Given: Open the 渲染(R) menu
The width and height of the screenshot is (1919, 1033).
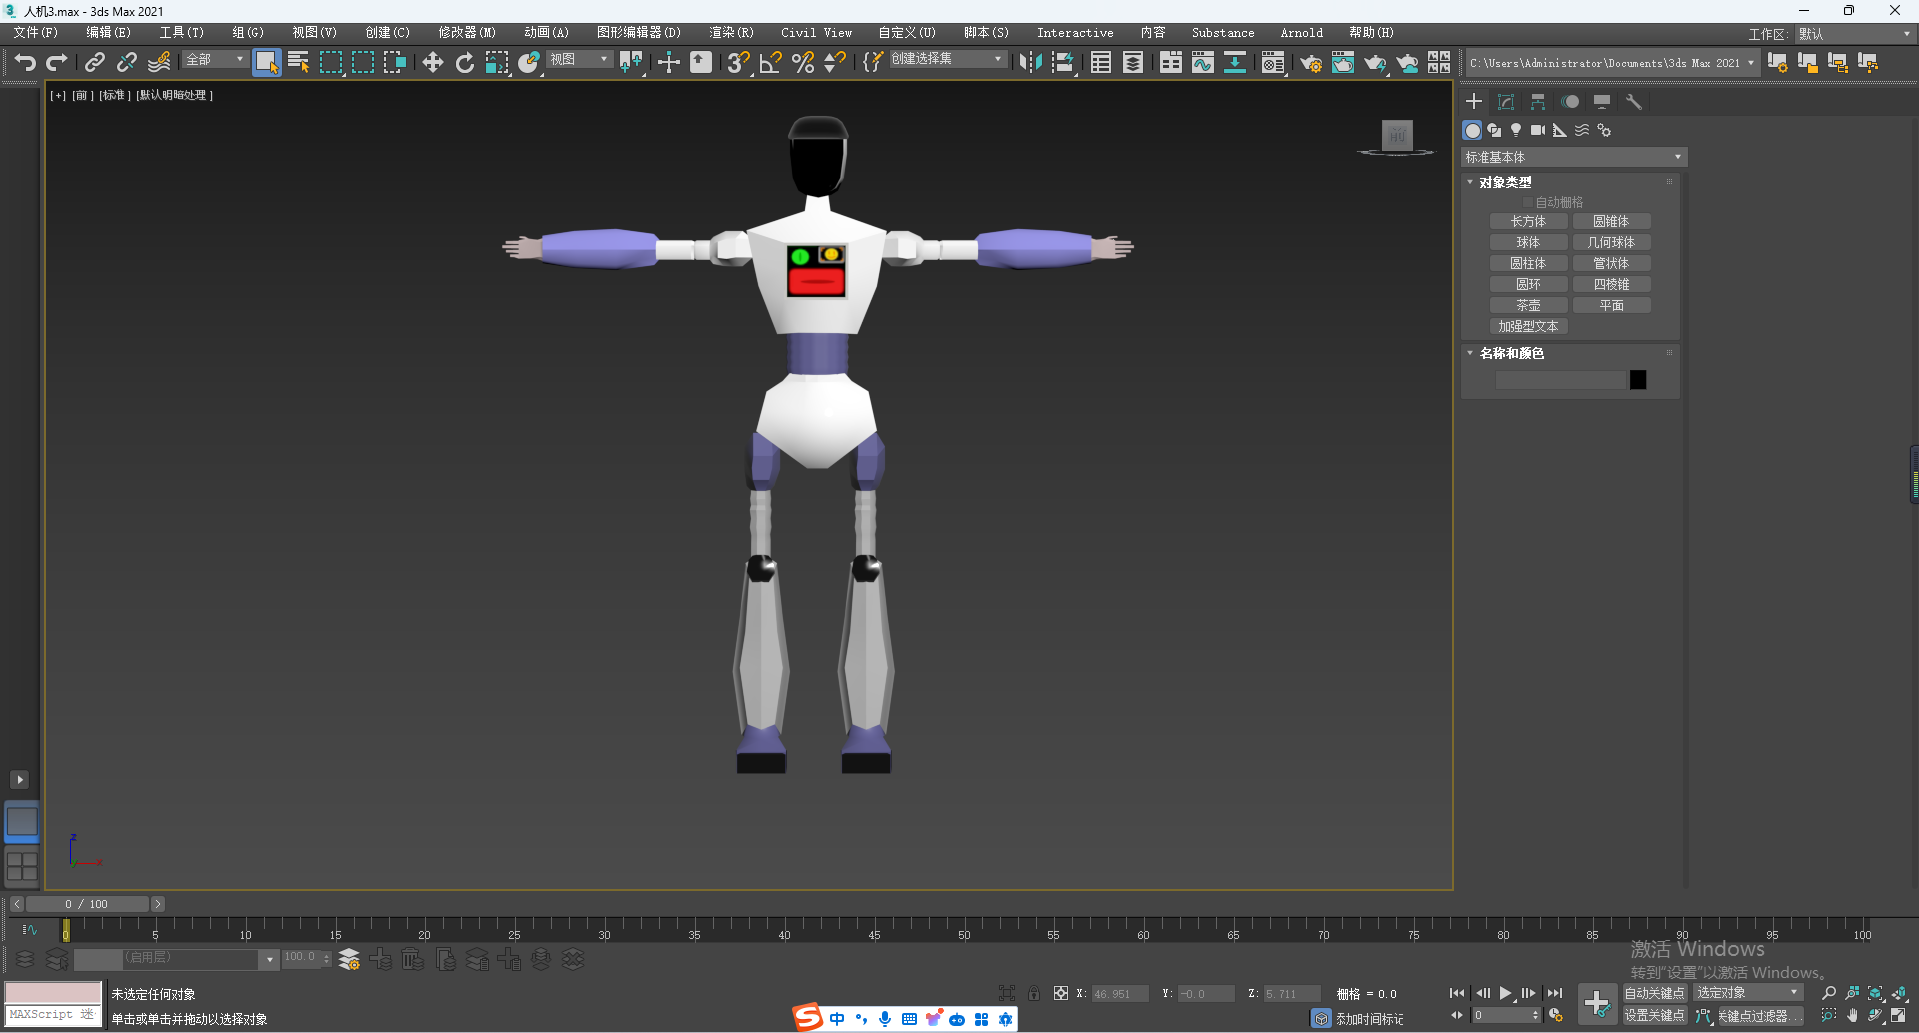Looking at the screenshot, I should click(731, 33).
